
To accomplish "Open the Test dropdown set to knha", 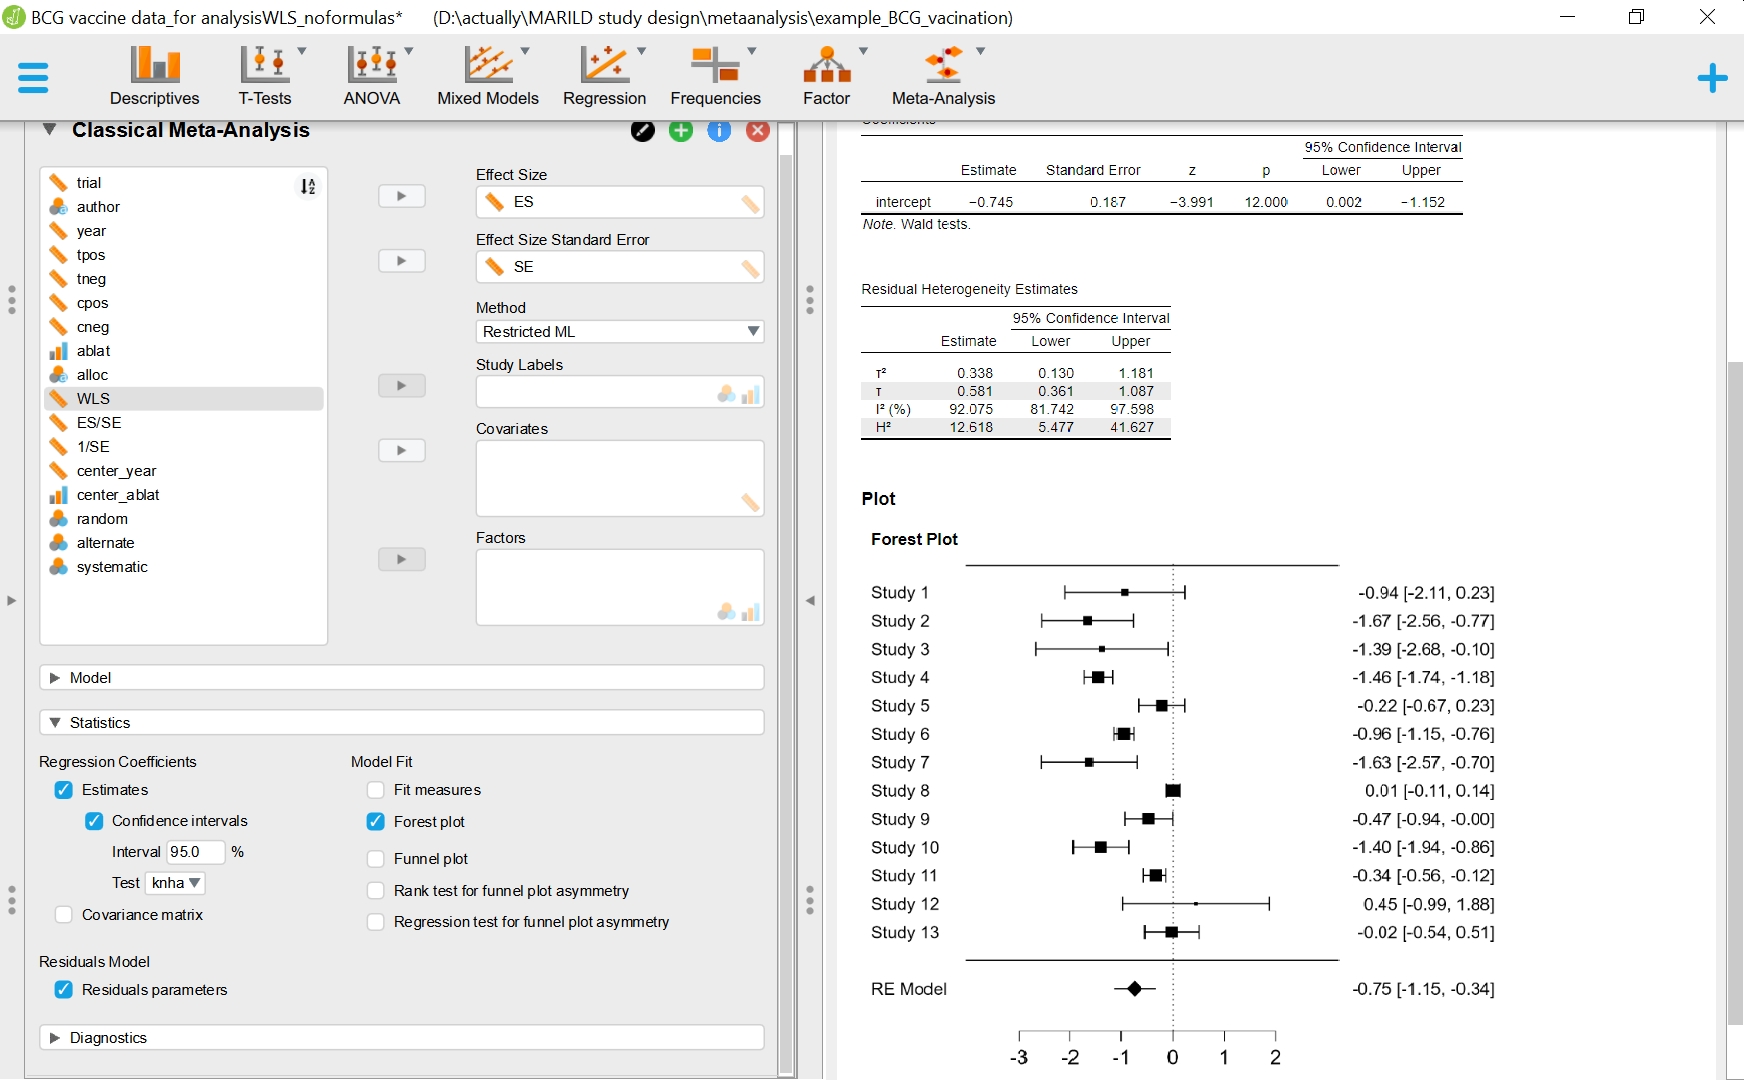I will point(174,883).
